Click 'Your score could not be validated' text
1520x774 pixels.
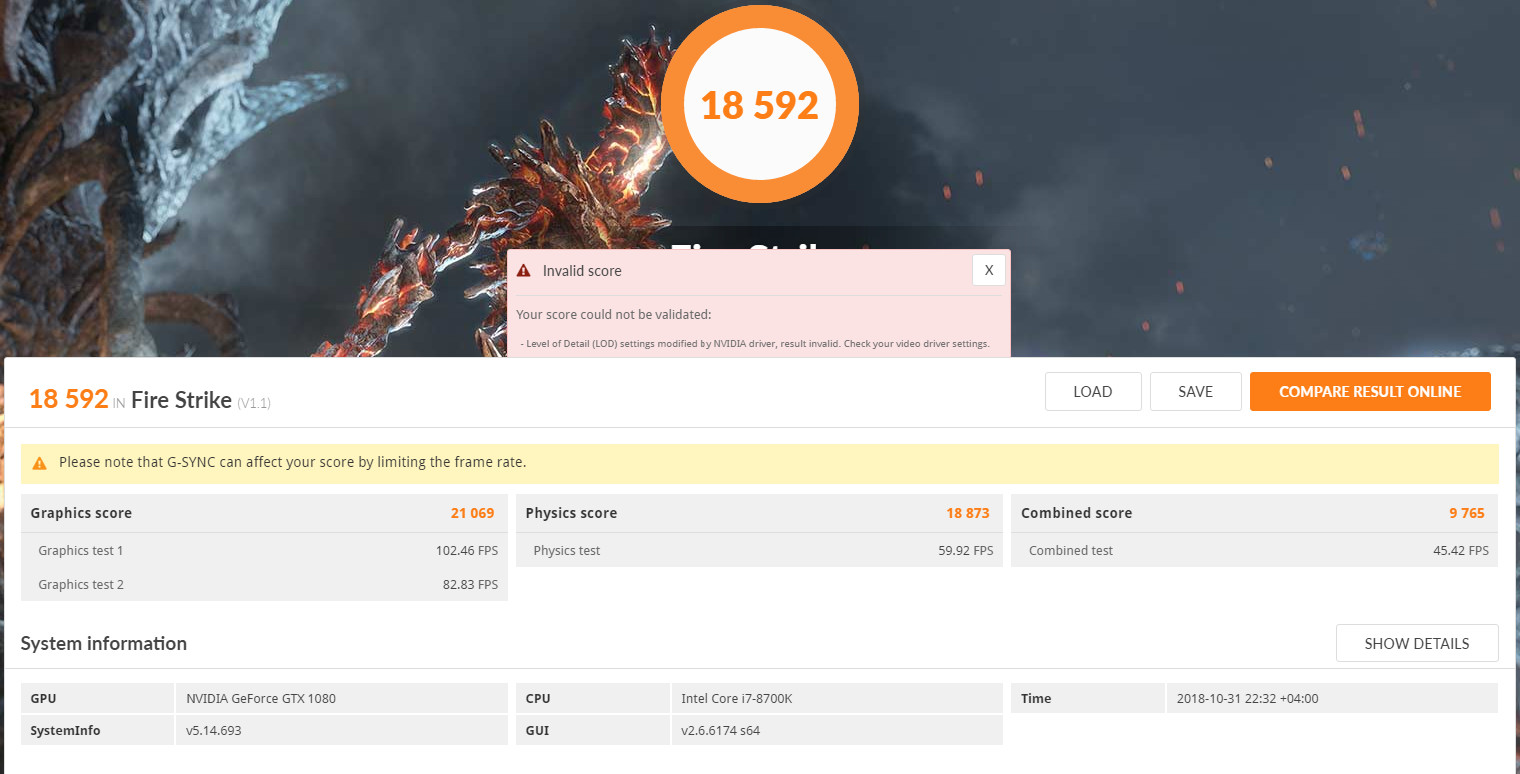tap(614, 315)
